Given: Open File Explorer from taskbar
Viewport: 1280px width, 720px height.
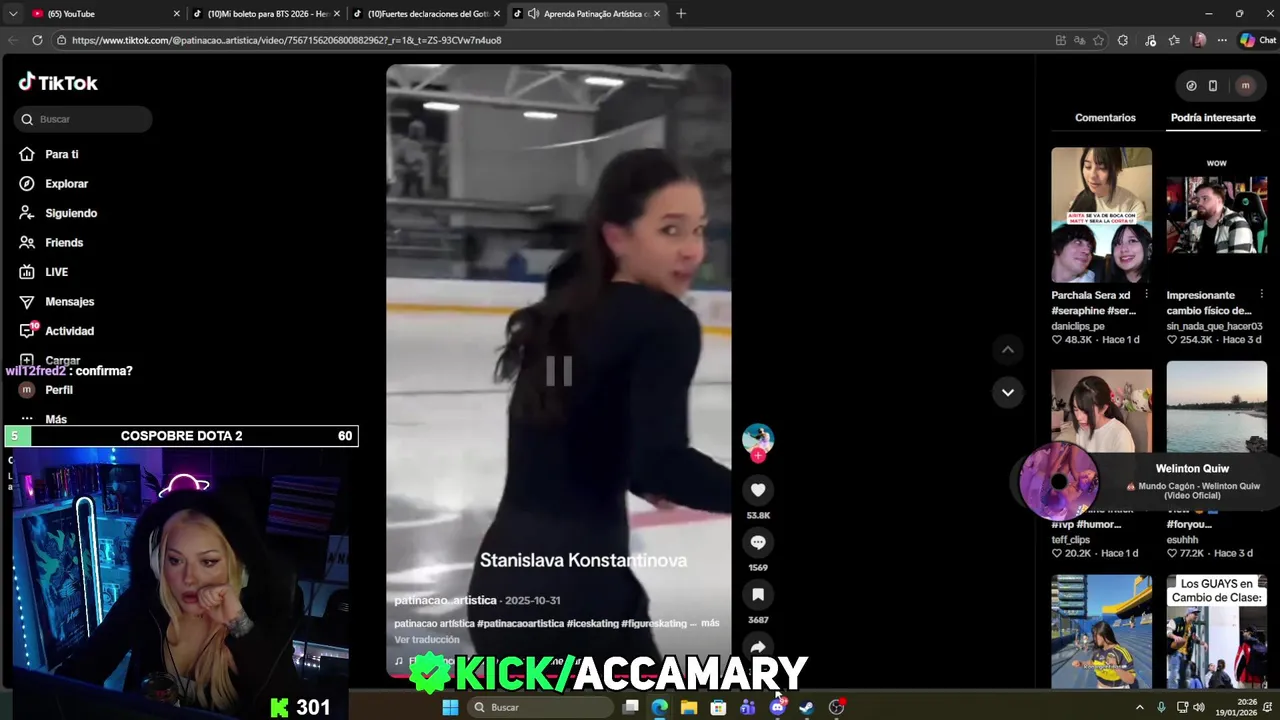Looking at the screenshot, I should pyautogui.click(x=689, y=707).
